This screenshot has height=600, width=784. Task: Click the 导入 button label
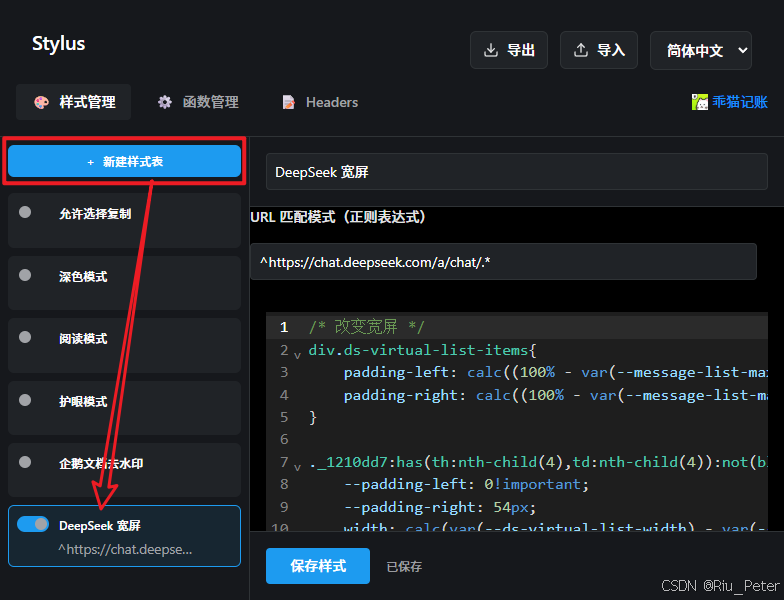[610, 50]
